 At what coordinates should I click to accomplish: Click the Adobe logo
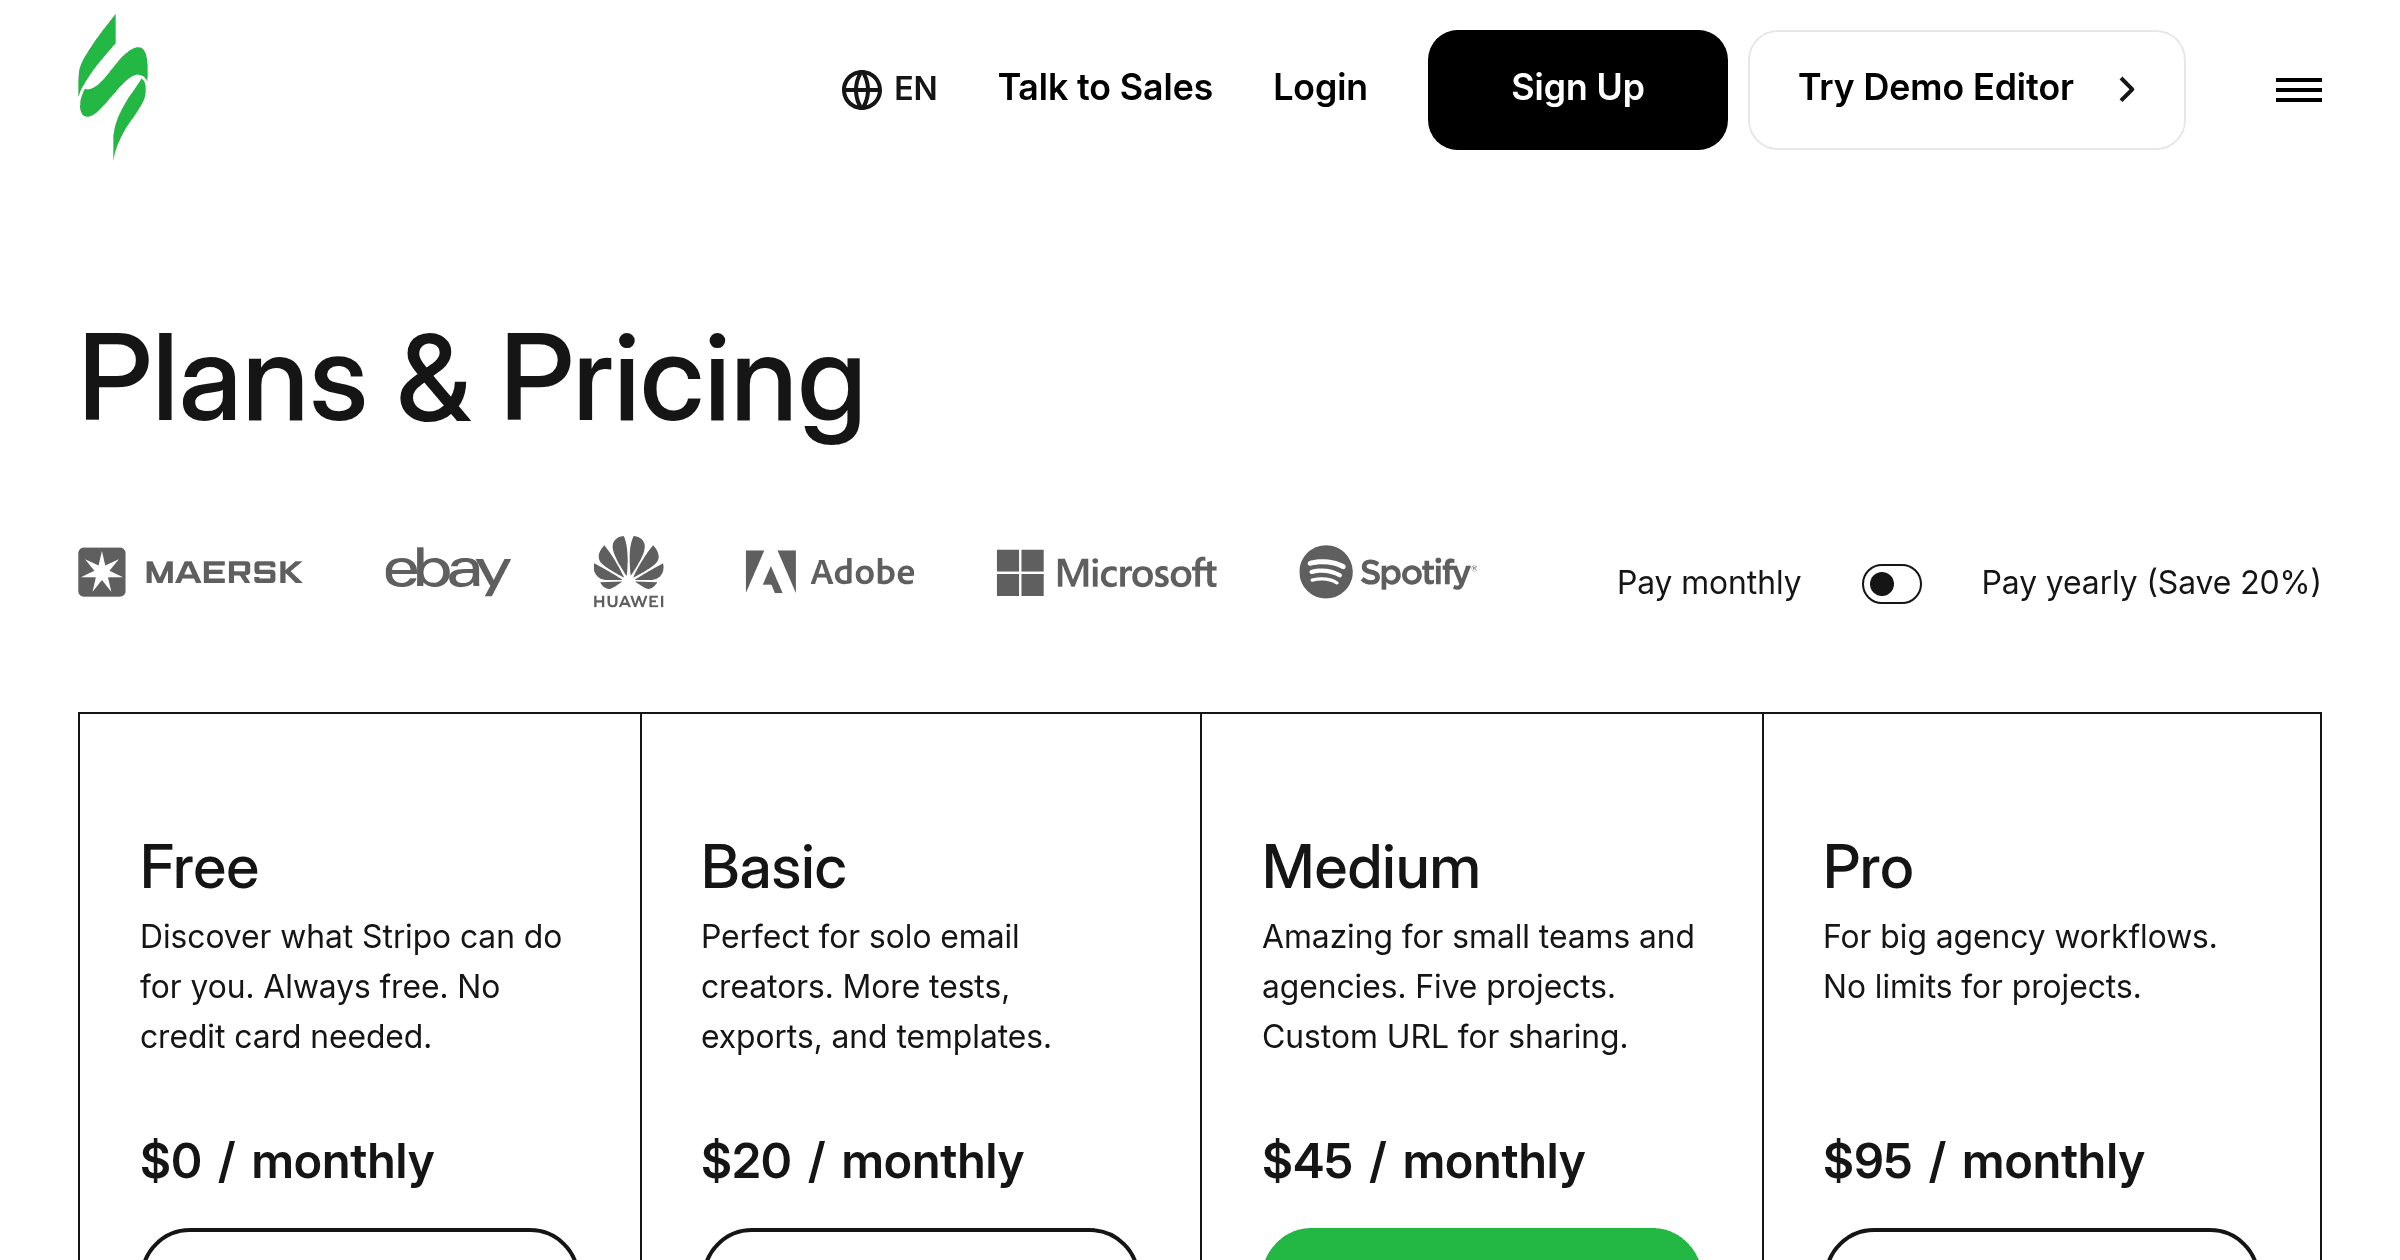(830, 572)
